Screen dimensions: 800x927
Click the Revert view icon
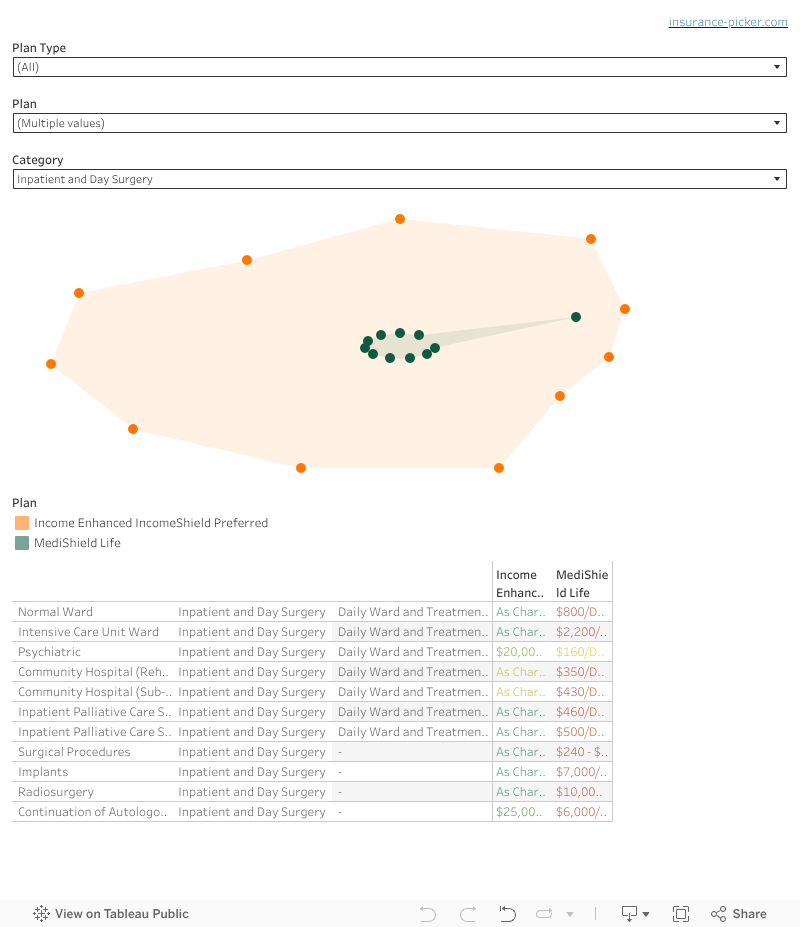coord(507,913)
